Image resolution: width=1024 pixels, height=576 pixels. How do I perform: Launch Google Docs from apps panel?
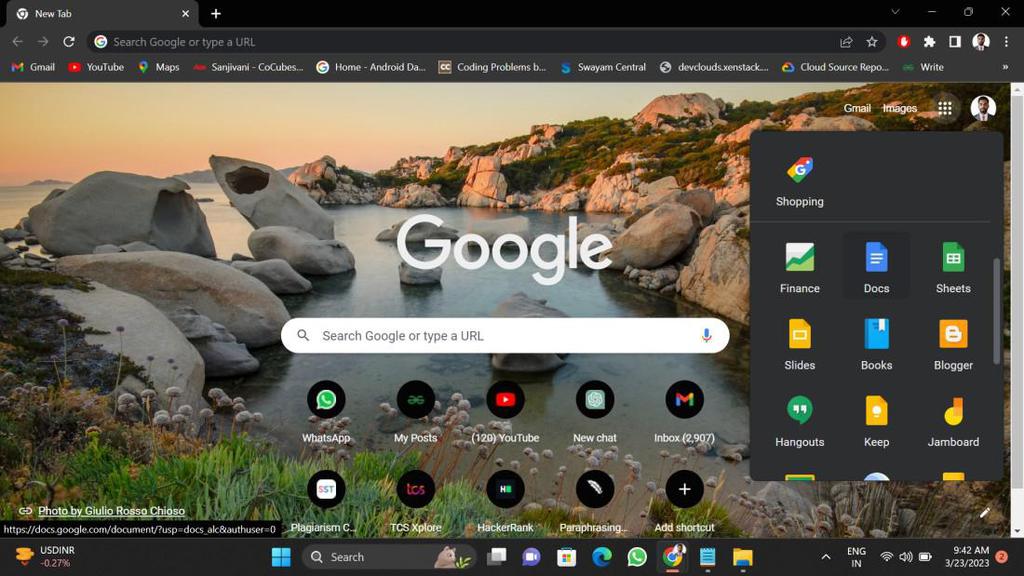pos(876,268)
